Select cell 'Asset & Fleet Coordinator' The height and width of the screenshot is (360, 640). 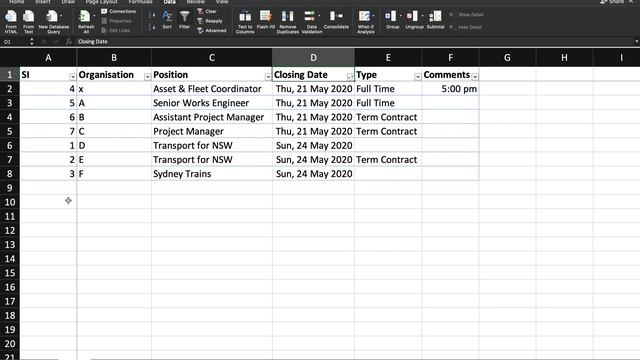(x=212, y=89)
